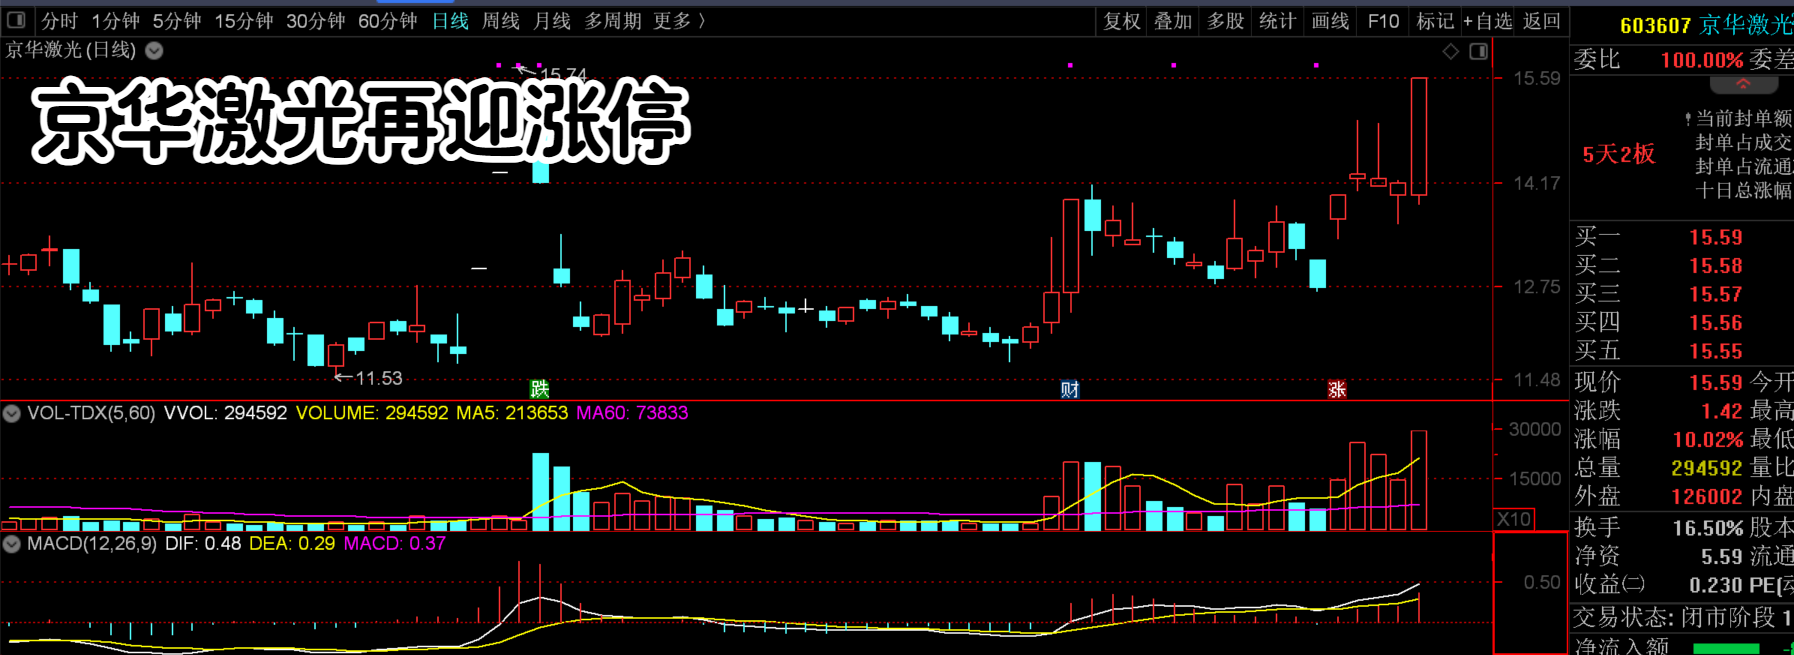Viewport: 1794px width, 655px height.
Task: Click the green 跌 event marker
Action: [539, 389]
